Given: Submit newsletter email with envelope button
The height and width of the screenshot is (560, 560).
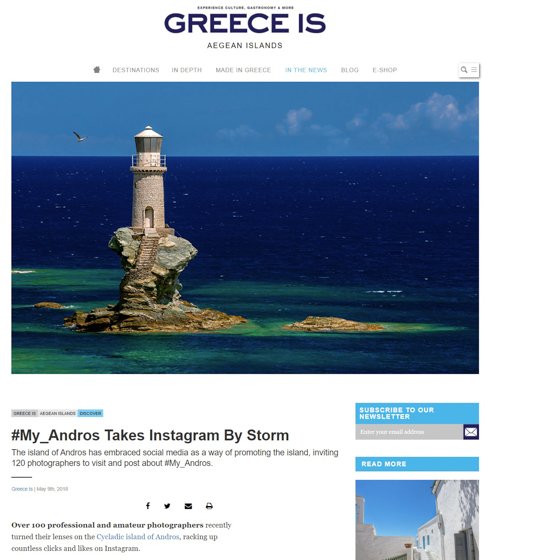Looking at the screenshot, I should click(x=471, y=432).
